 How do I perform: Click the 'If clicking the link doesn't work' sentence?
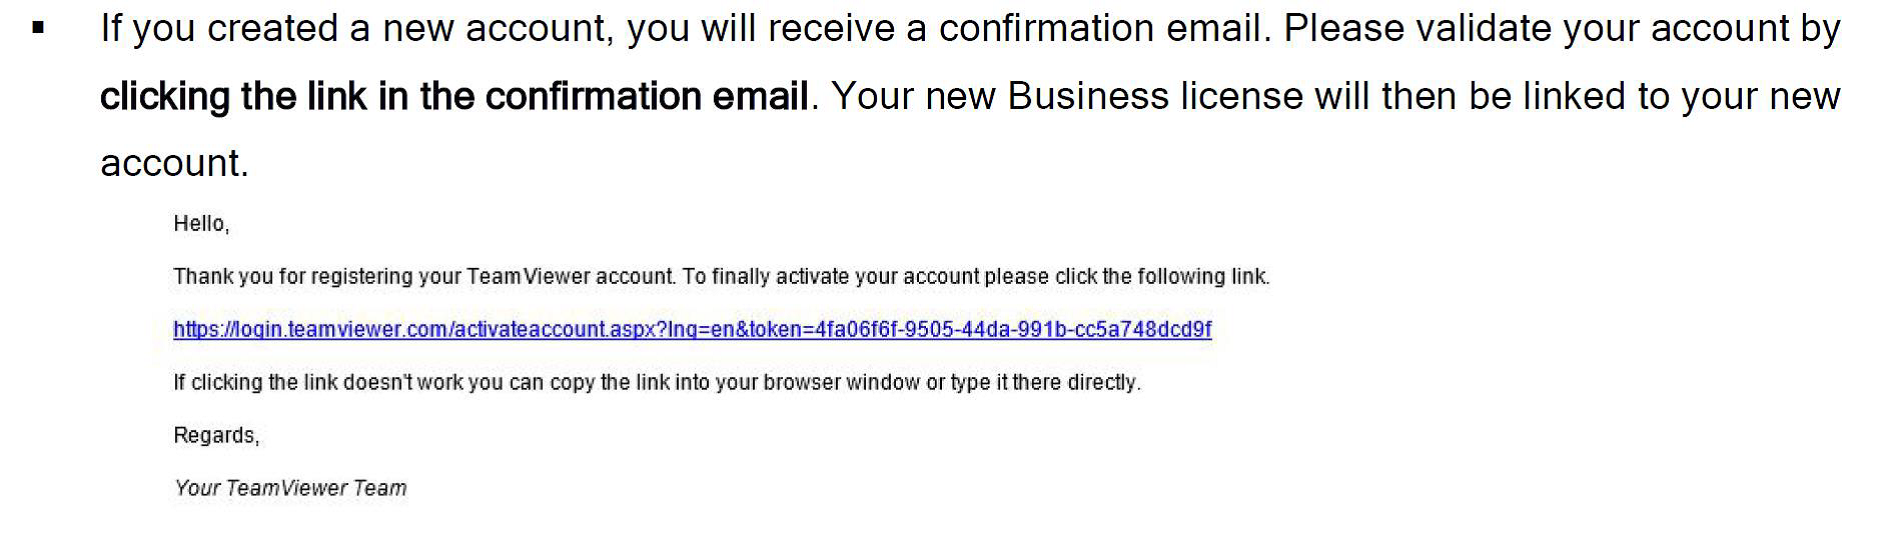pyautogui.click(x=657, y=383)
